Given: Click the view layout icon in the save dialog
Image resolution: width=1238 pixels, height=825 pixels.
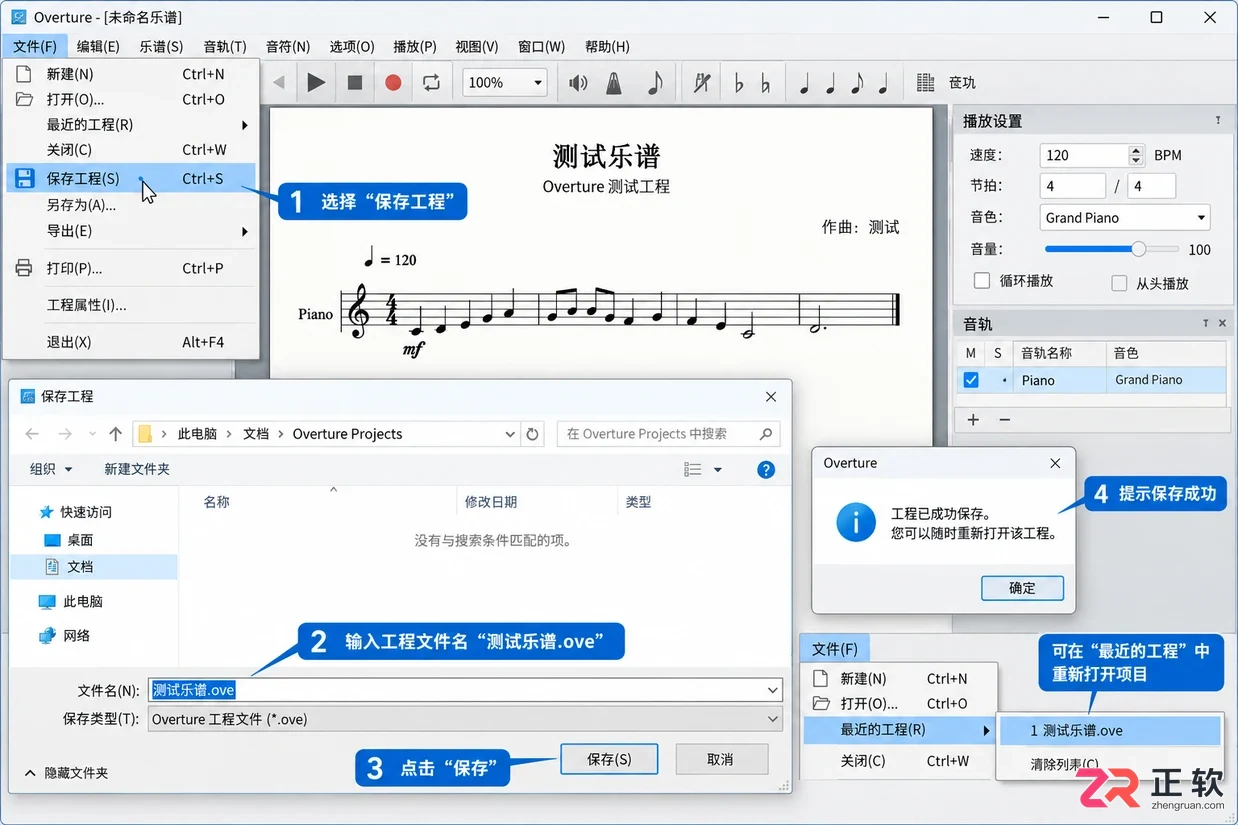Looking at the screenshot, I should (x=692, y=469).
